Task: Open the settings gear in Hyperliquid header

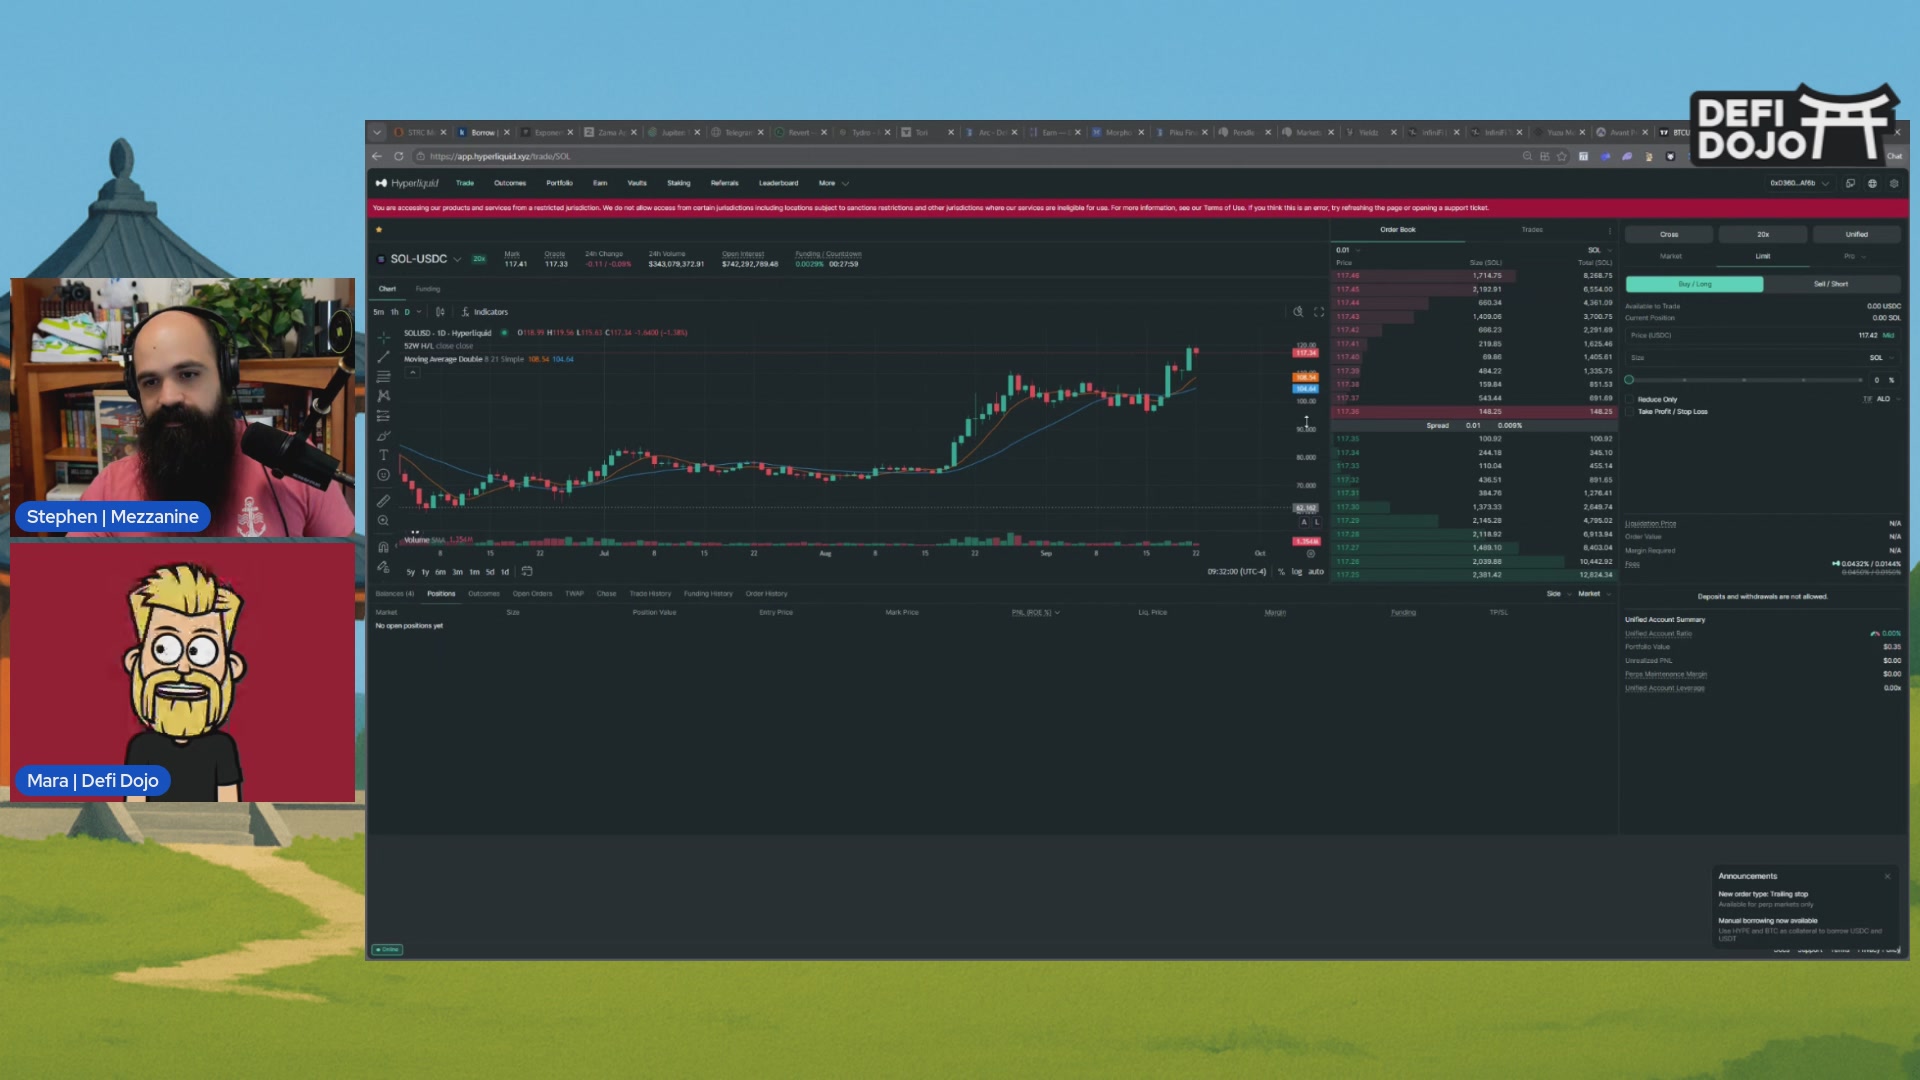Action: (x=1894, y=183)
